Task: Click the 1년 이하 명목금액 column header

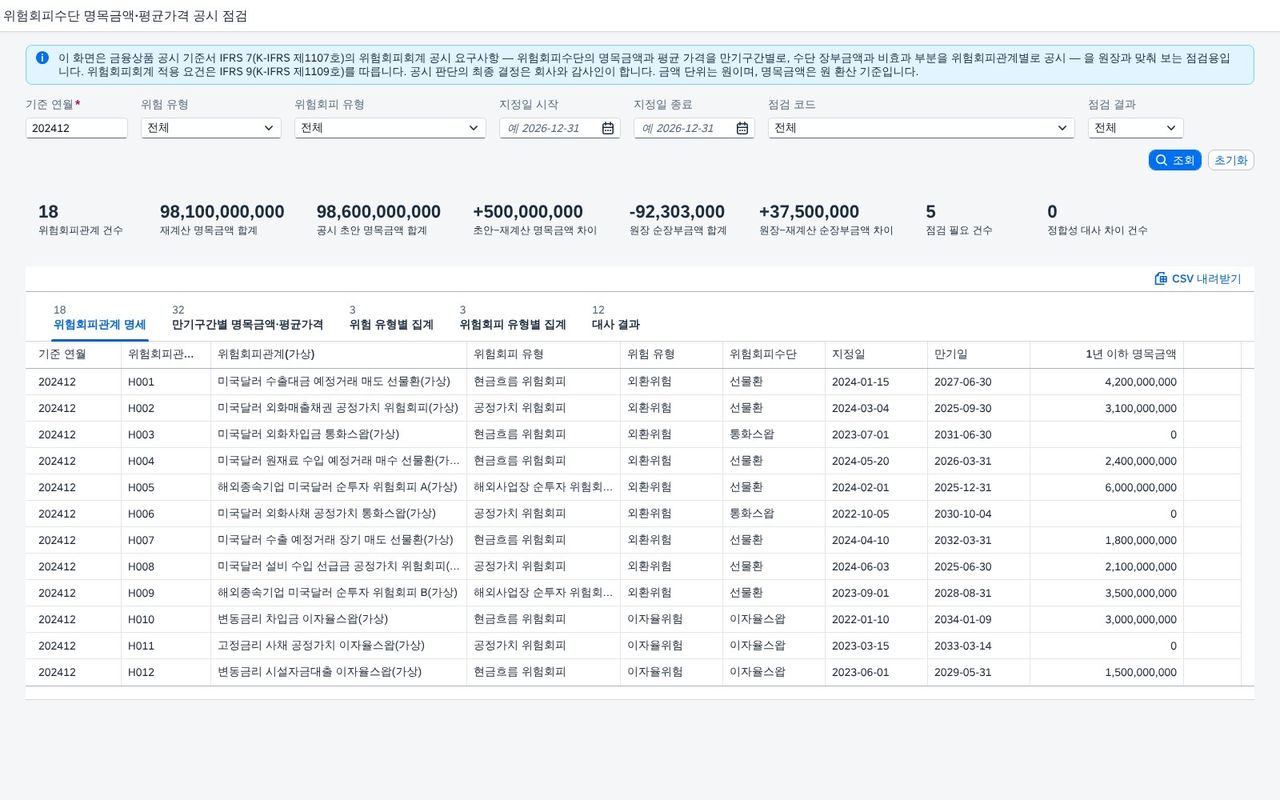Action: coord(1107,354)
